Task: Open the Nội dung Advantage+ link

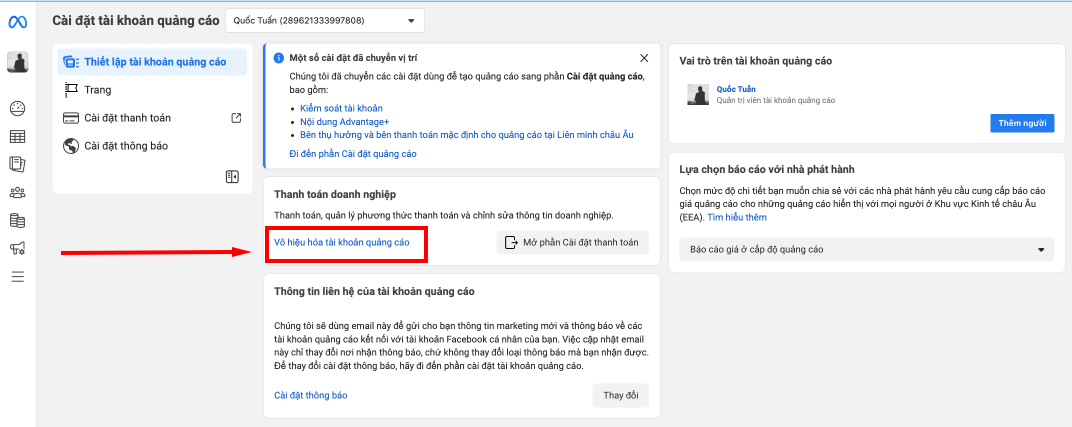Action: coord(345,122)
